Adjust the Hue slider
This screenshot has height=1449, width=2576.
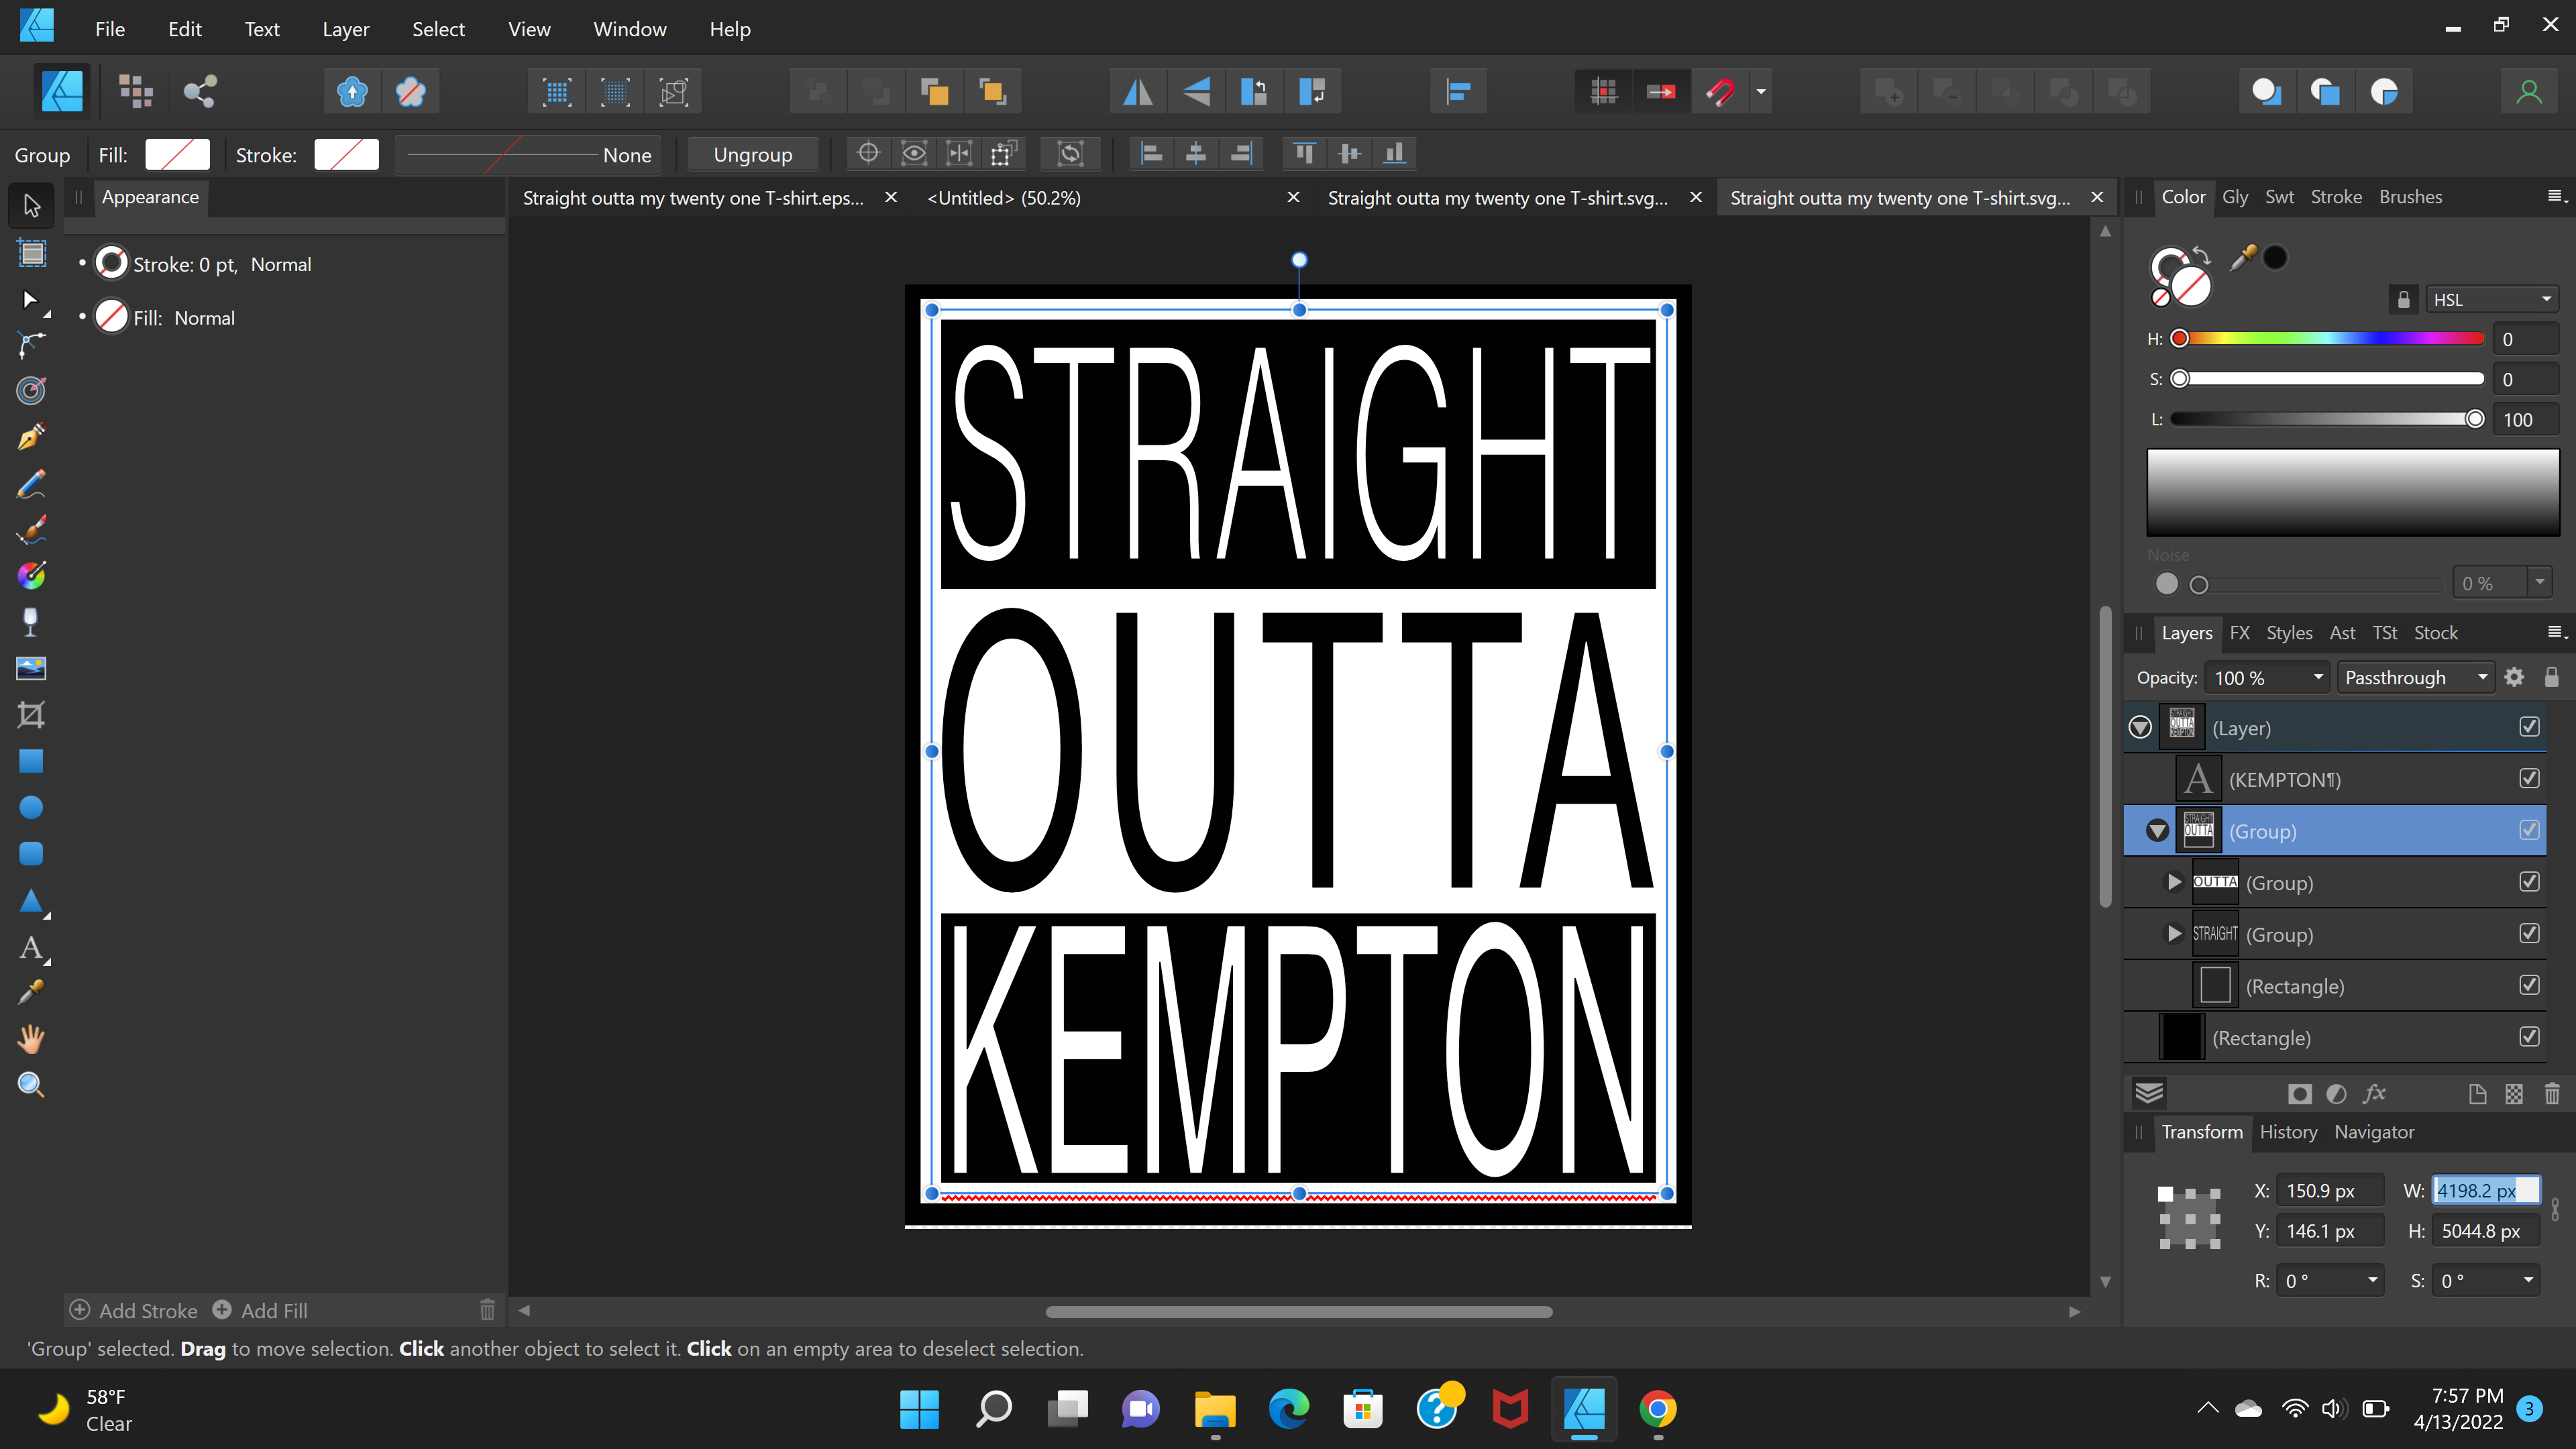tap(2326, 338)
